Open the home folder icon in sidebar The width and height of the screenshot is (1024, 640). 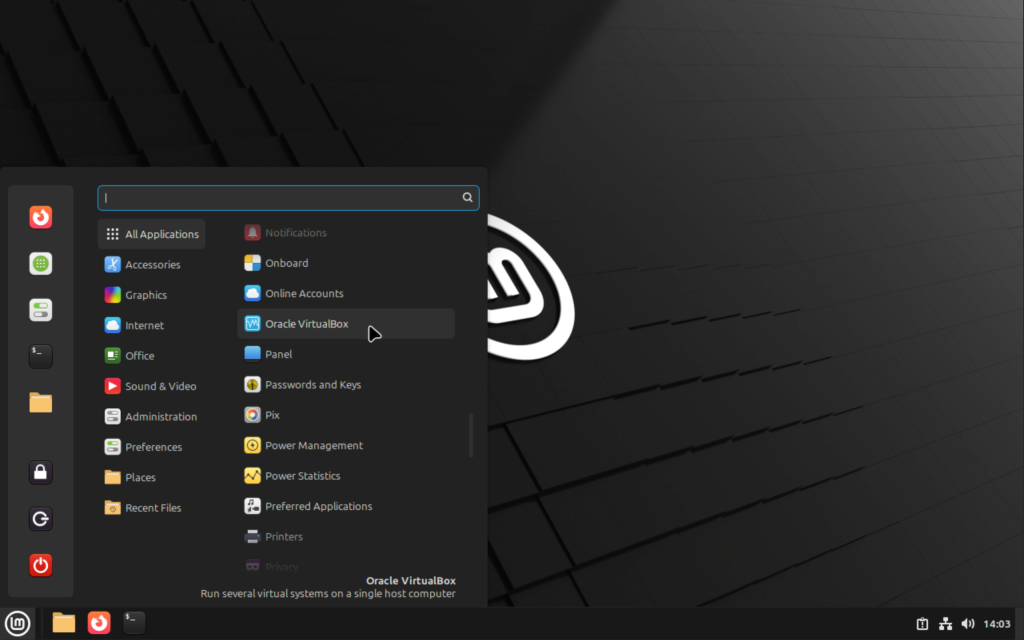tap(40, 403)
